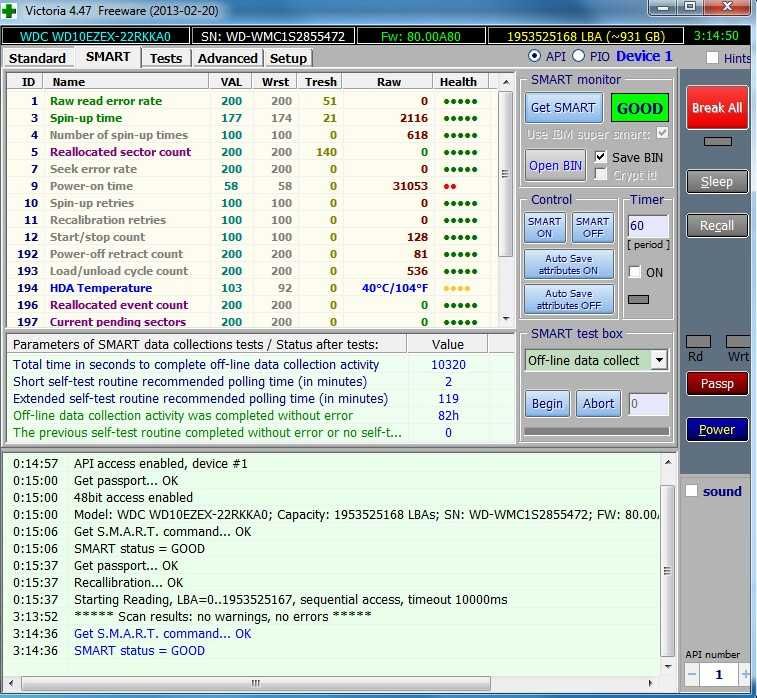Click Auto Save attributes ON button

click(x=569, y=265)
